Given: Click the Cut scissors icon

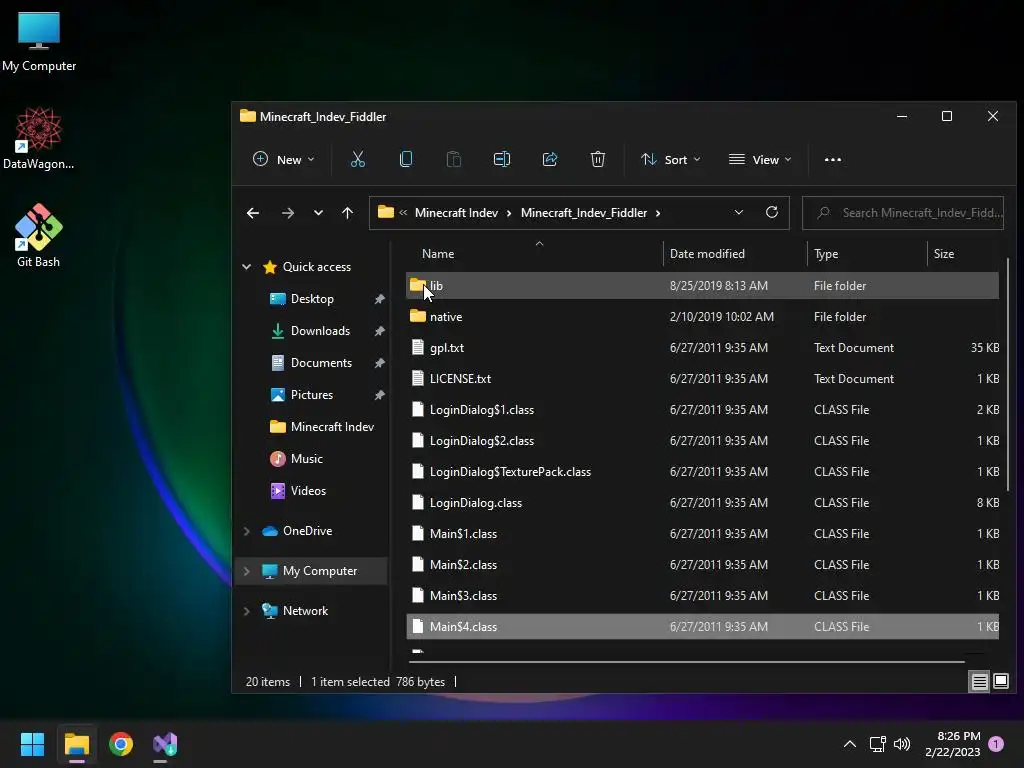Looking at the screenshot, I should pos(358,159).
